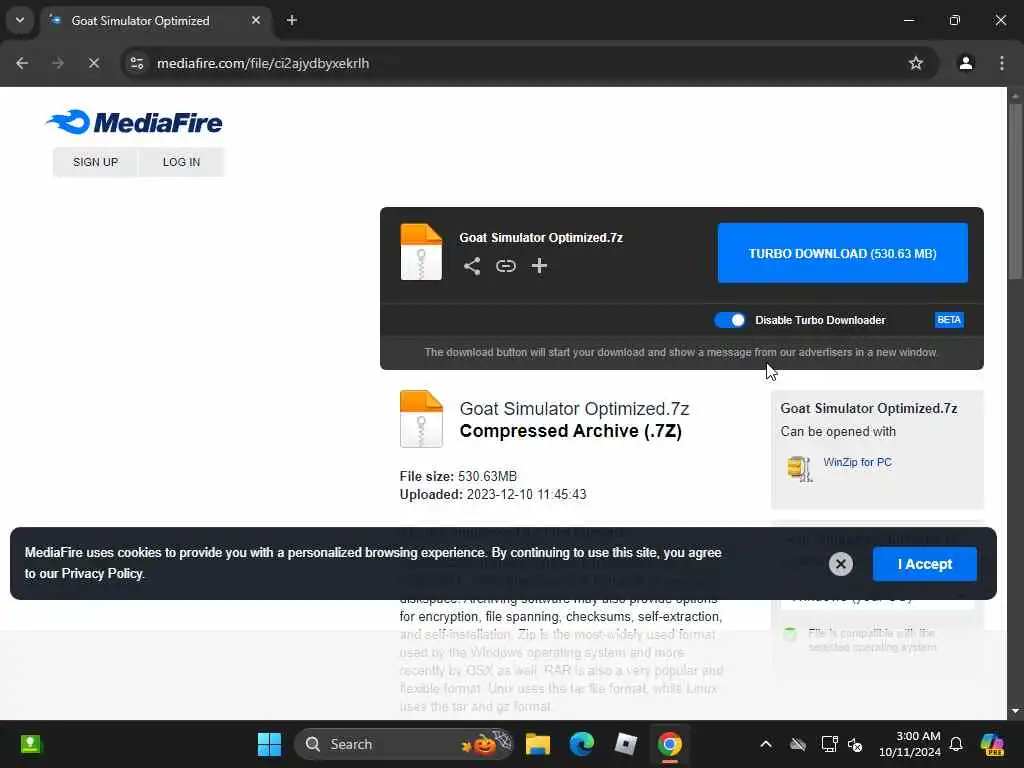Show hidden system tray icons chevron
1024x768 pixels.
coord(766,744)
